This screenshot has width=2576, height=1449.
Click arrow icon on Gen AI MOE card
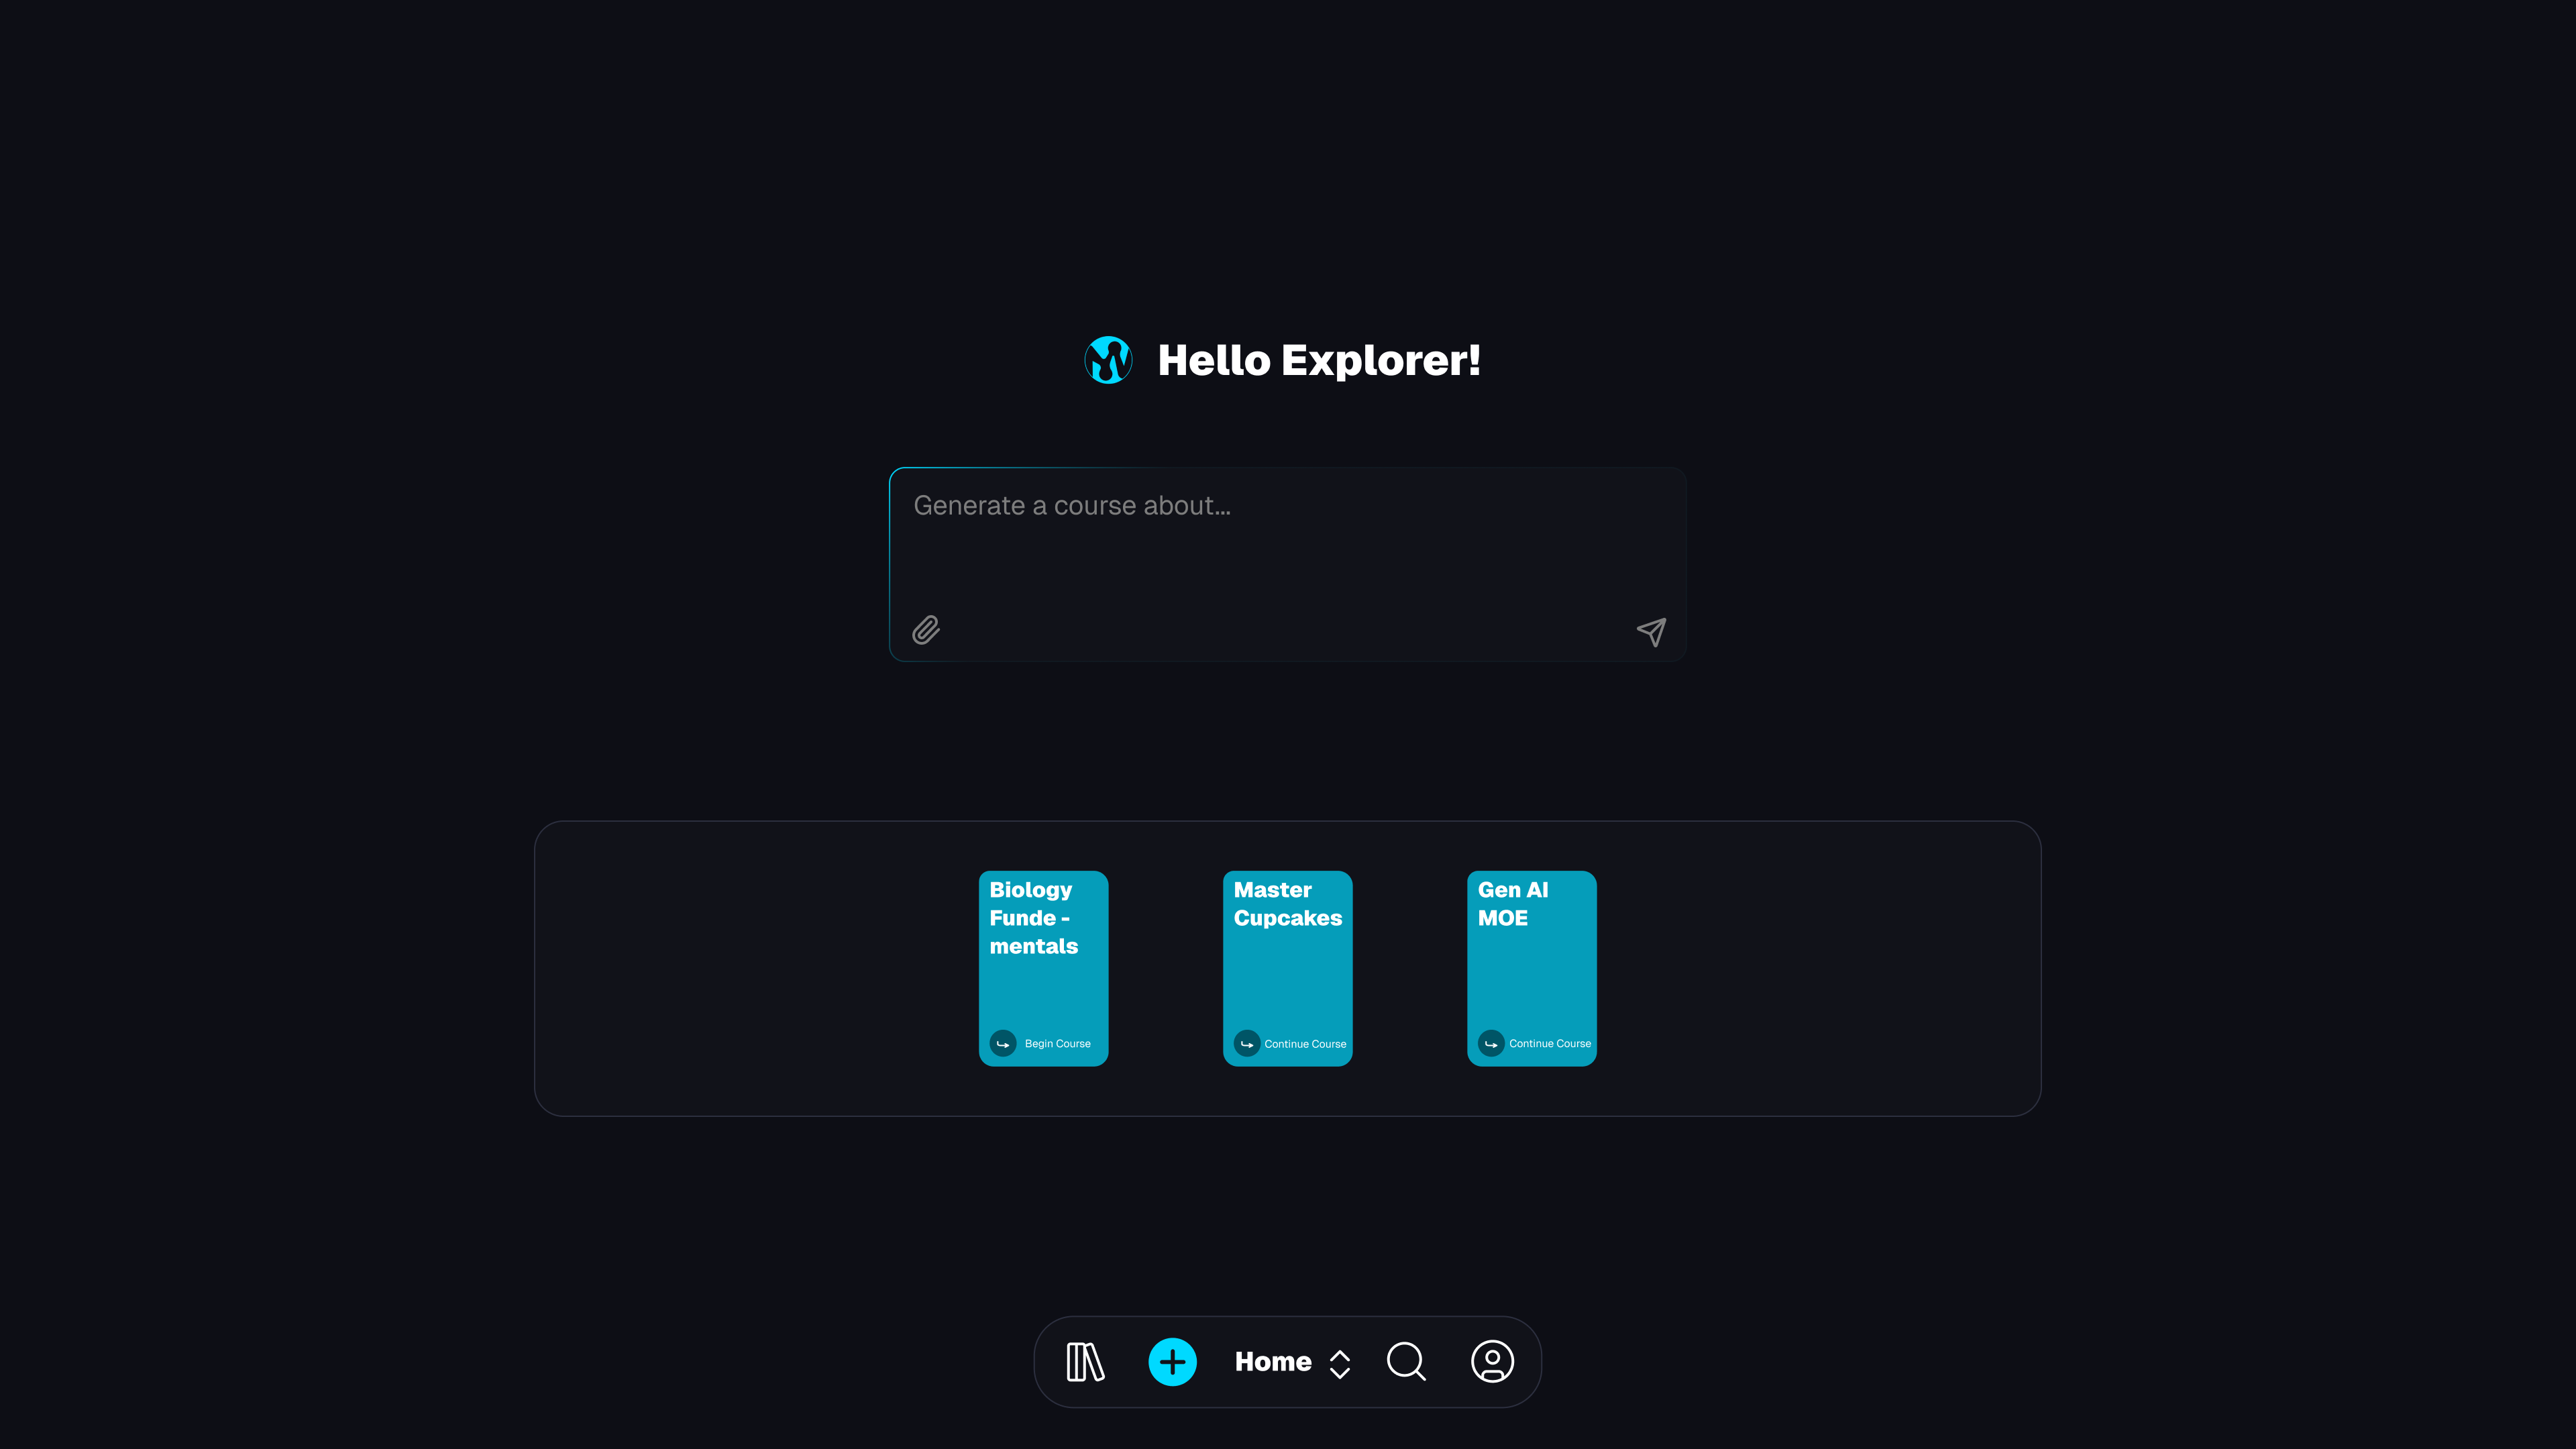(x=1491, y=1043)
